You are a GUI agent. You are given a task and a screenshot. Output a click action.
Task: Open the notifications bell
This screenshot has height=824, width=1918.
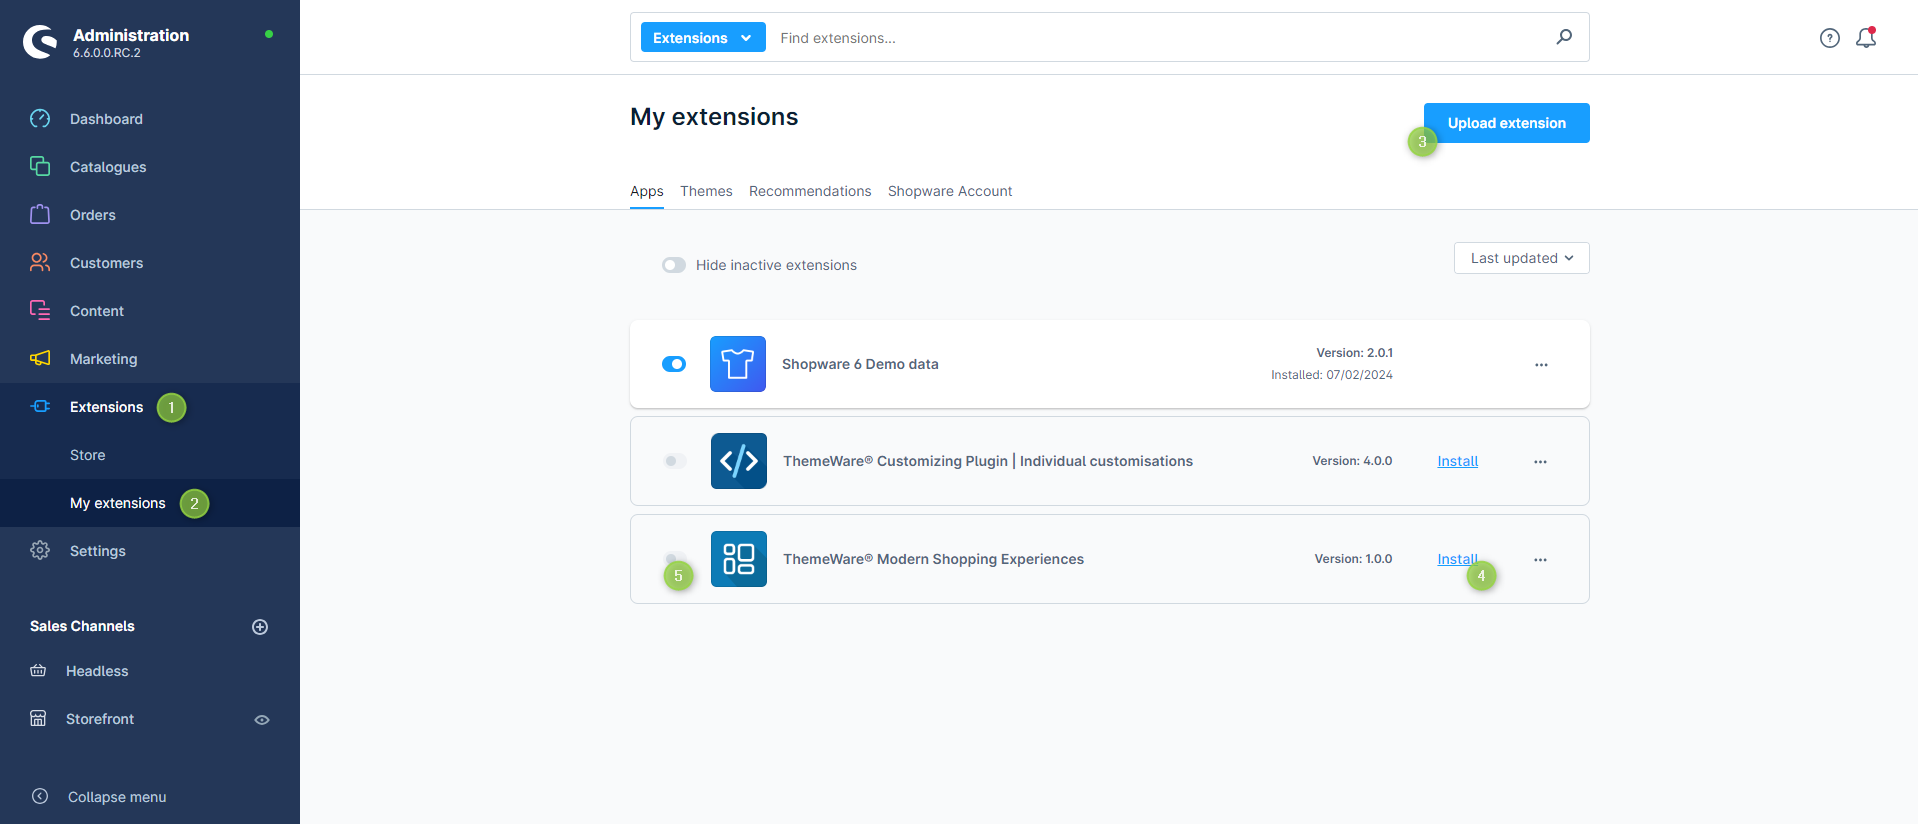[1866, 38]
